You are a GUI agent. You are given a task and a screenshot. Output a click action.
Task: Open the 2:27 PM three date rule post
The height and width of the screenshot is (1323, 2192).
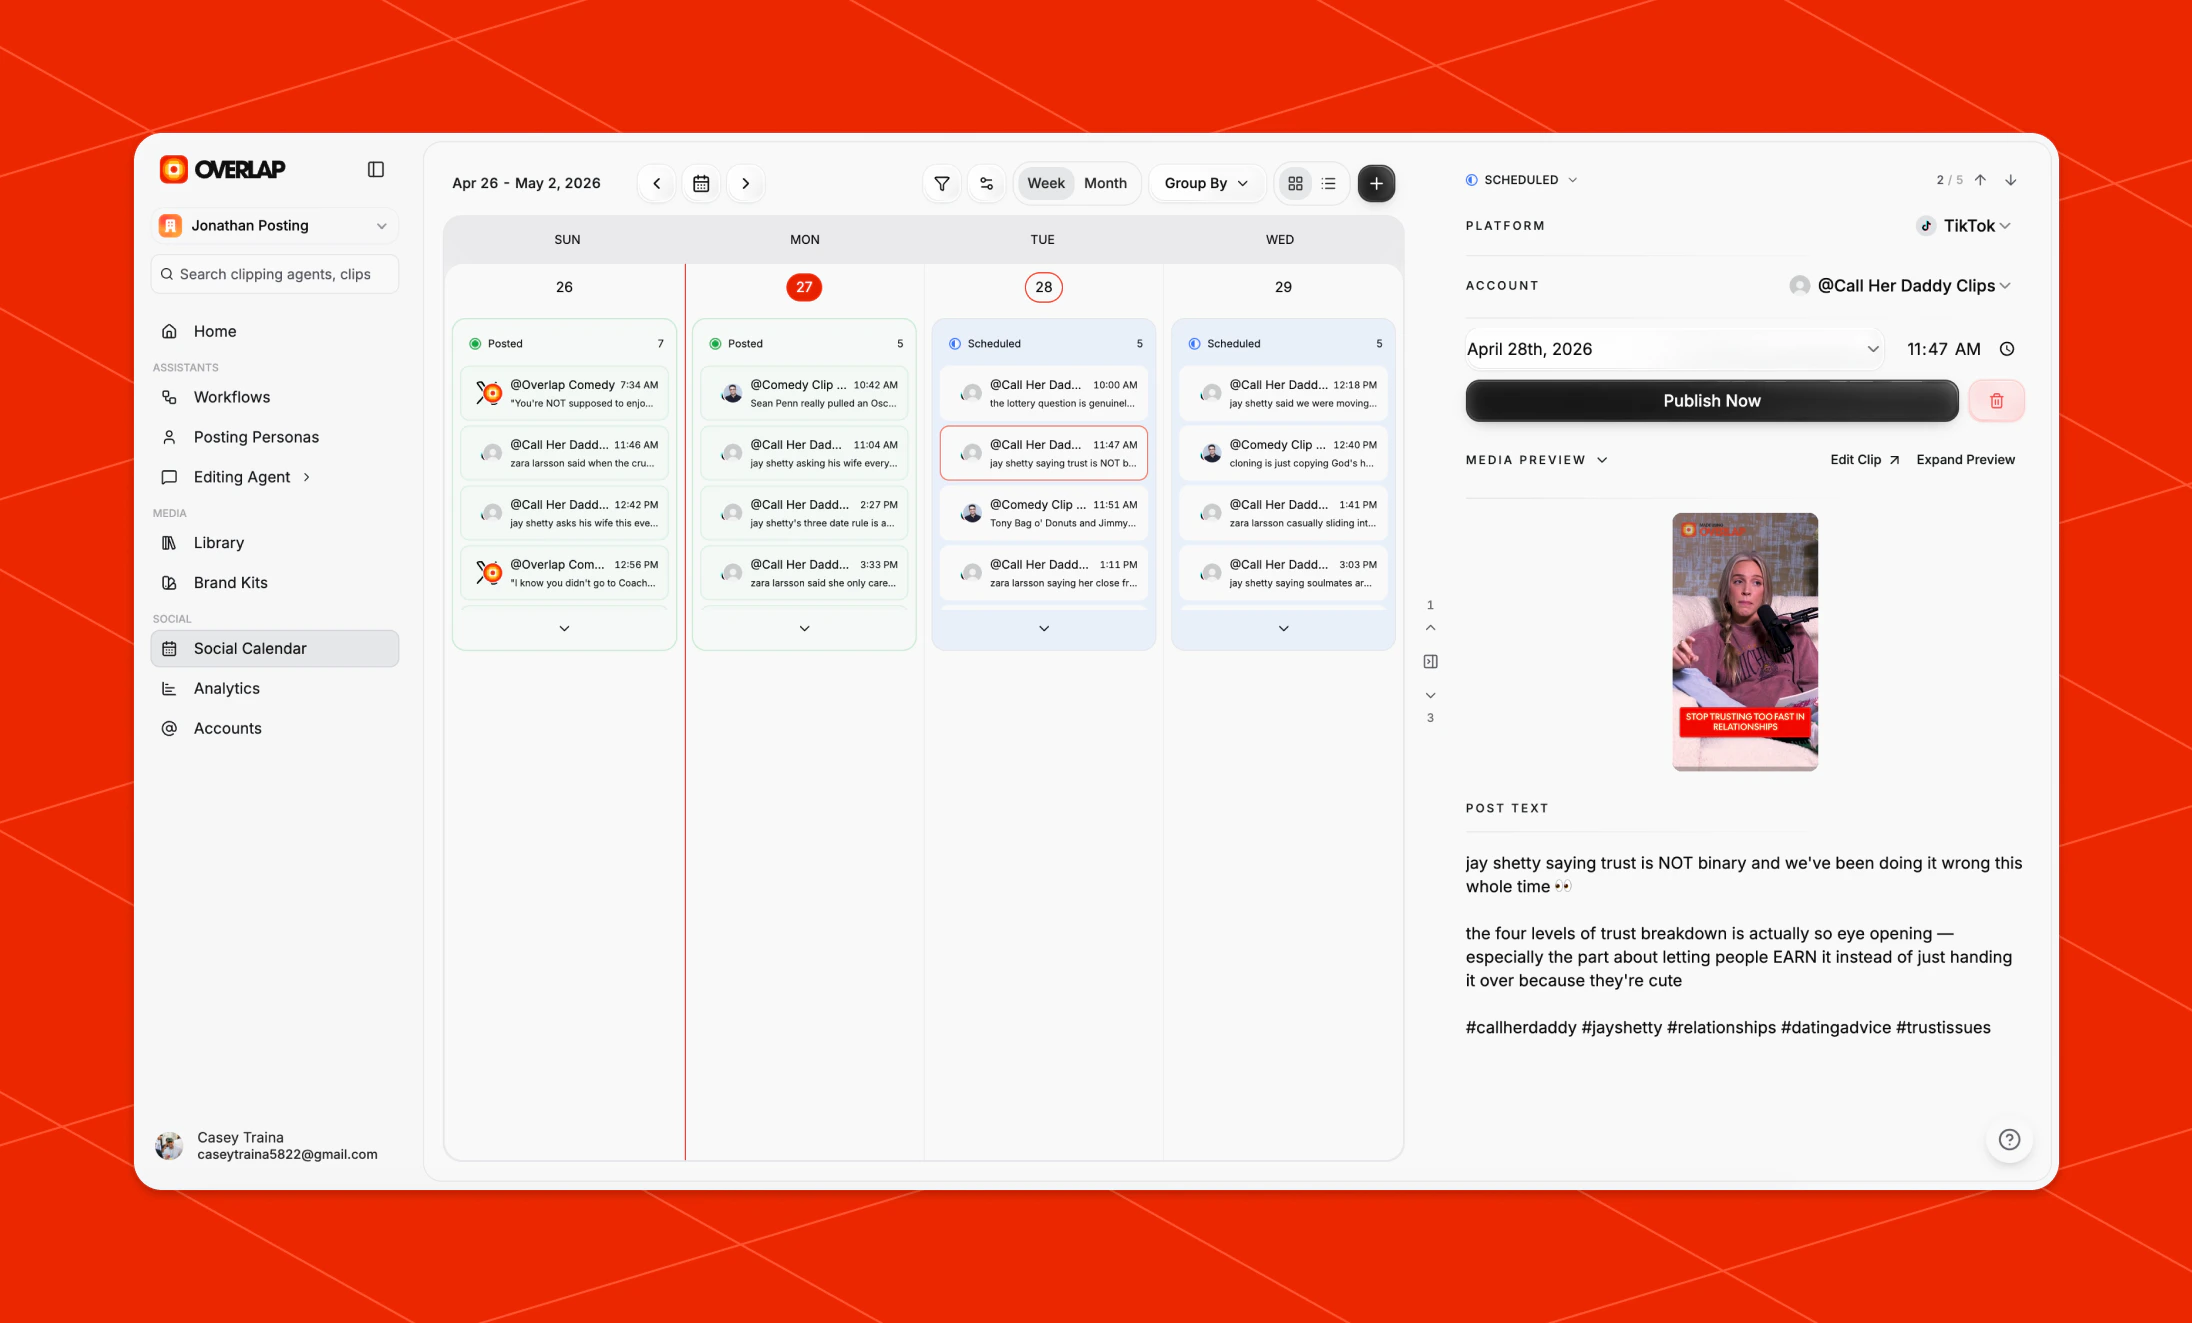click(804, 514)
